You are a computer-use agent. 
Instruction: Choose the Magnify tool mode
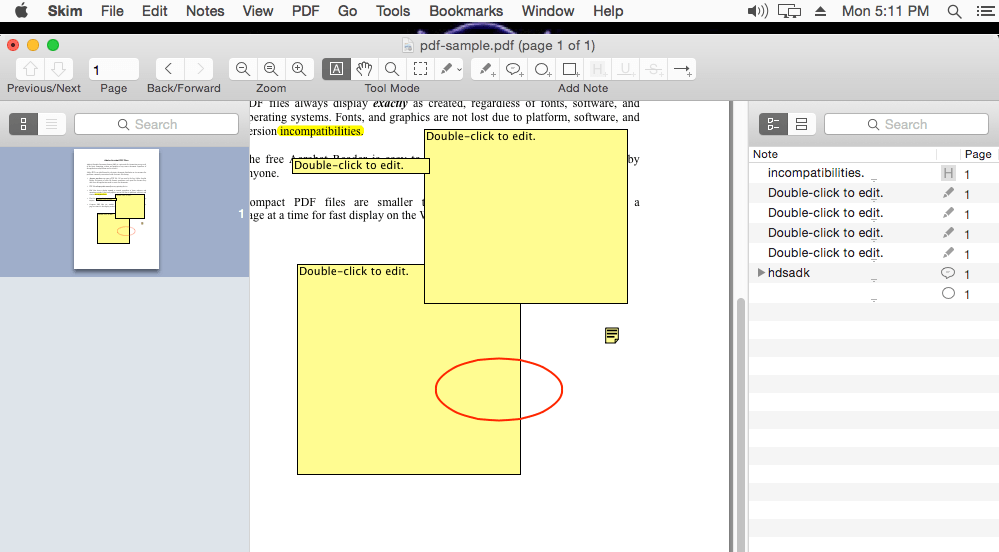[392, 69]
